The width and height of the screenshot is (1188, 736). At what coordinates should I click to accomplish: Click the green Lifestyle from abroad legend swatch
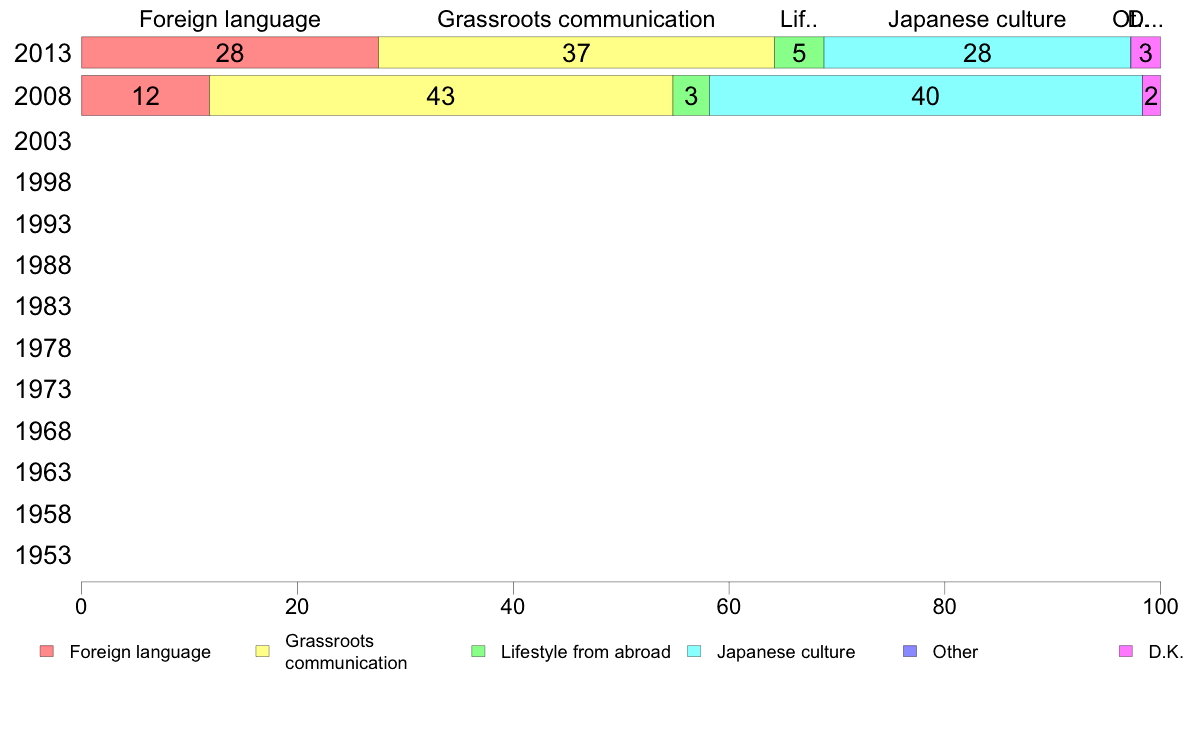(x=478, y=651)
